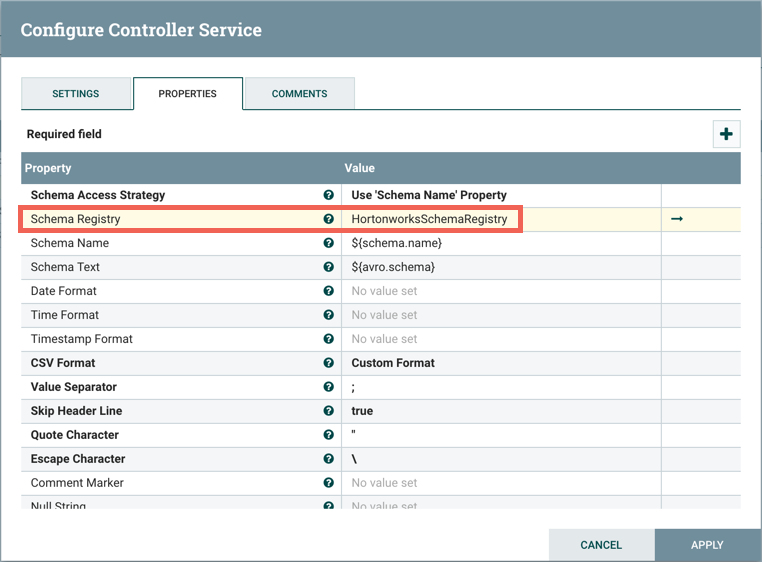This screenshot has width=762, height=562.
Task: Show help for Comment Marker property
Action: (329, 483)
